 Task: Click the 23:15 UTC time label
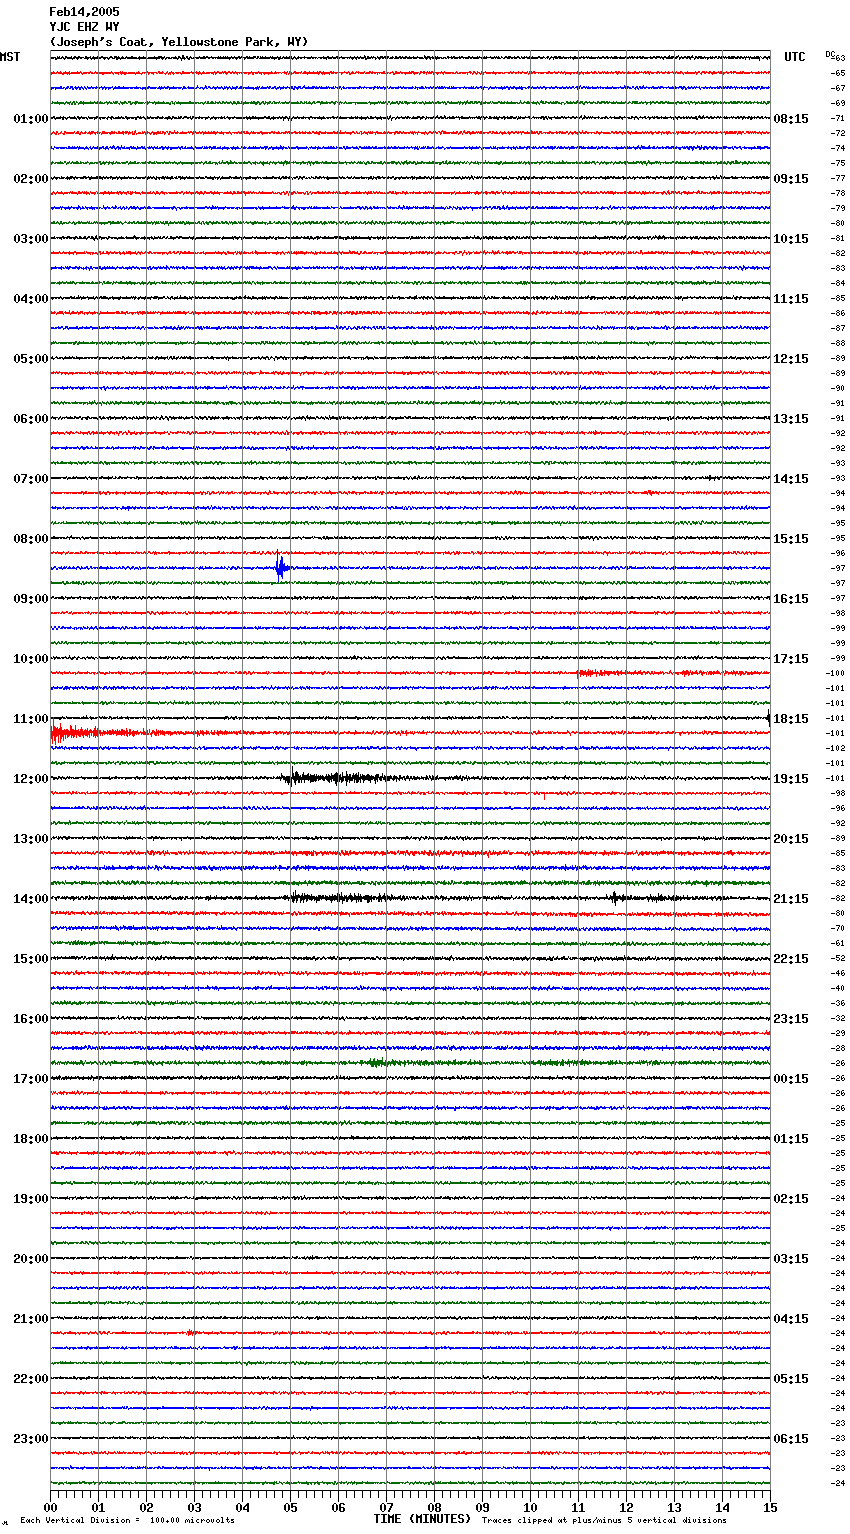tap(791, 1019)
